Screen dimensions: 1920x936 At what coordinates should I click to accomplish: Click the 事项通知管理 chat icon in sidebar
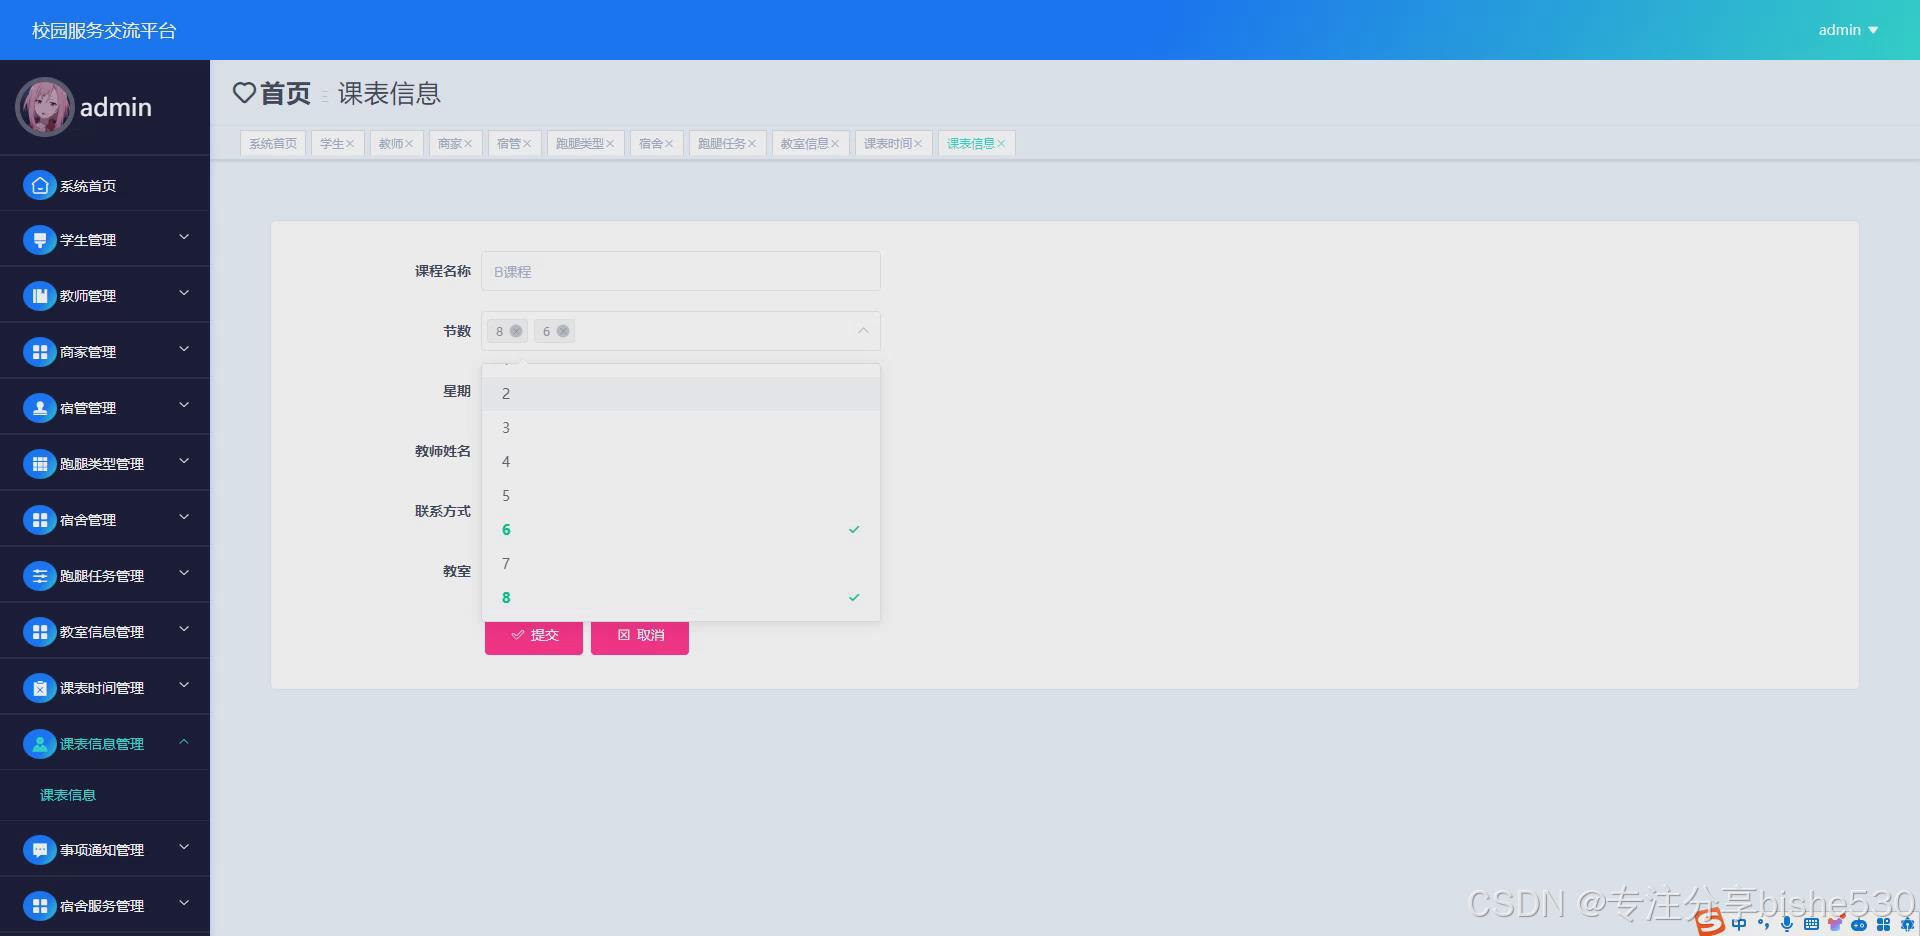coord(39,849)
